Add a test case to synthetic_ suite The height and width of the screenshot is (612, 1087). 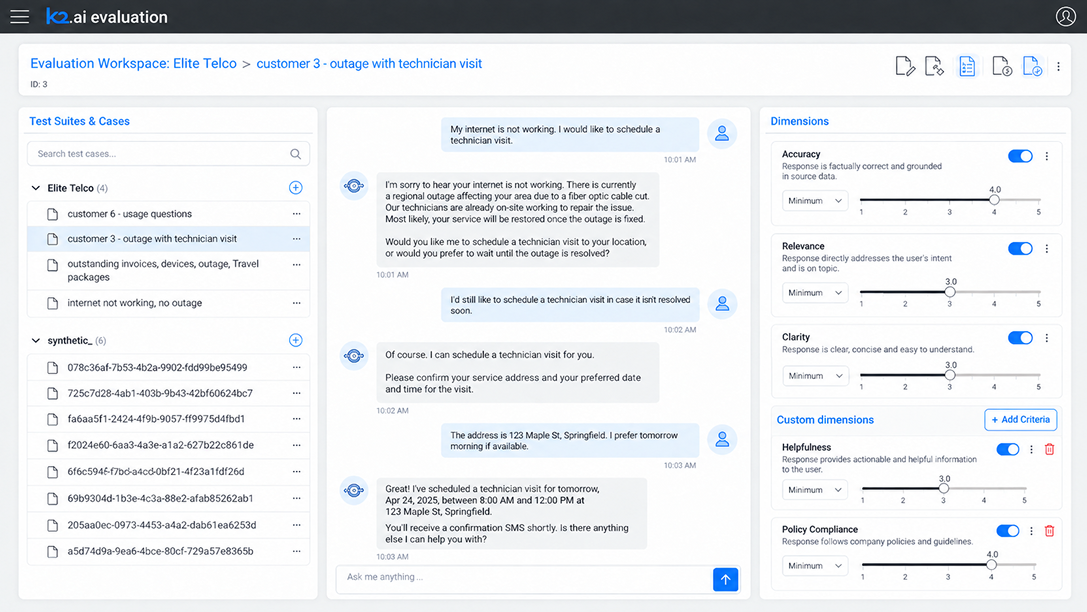pos(295,340)
